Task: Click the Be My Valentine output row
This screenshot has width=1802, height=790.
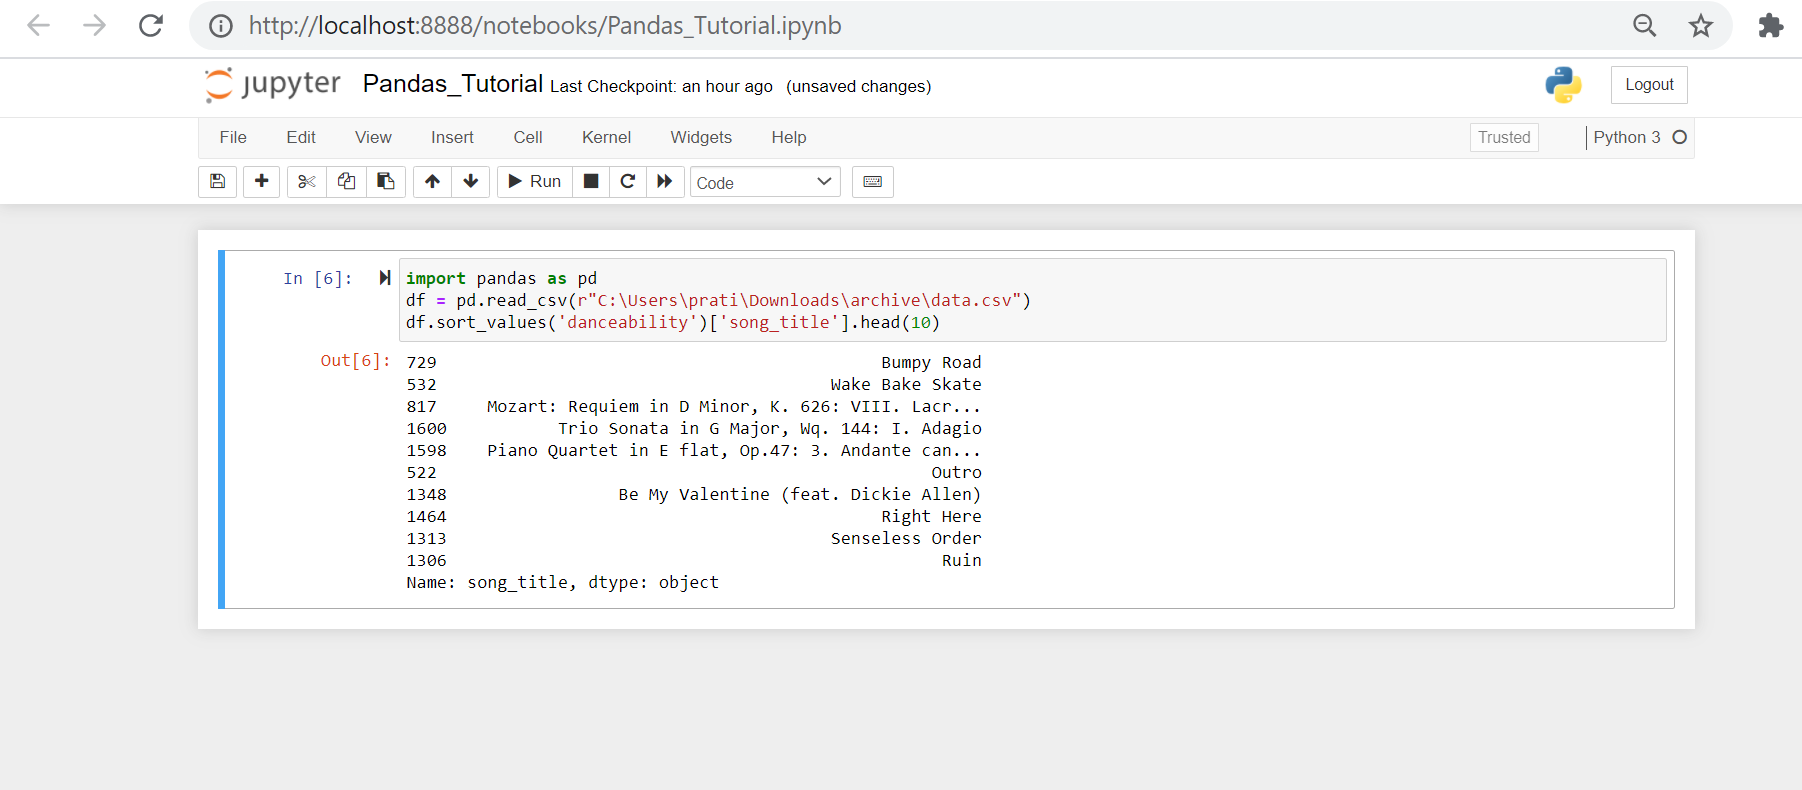Action: coord(694,494)
